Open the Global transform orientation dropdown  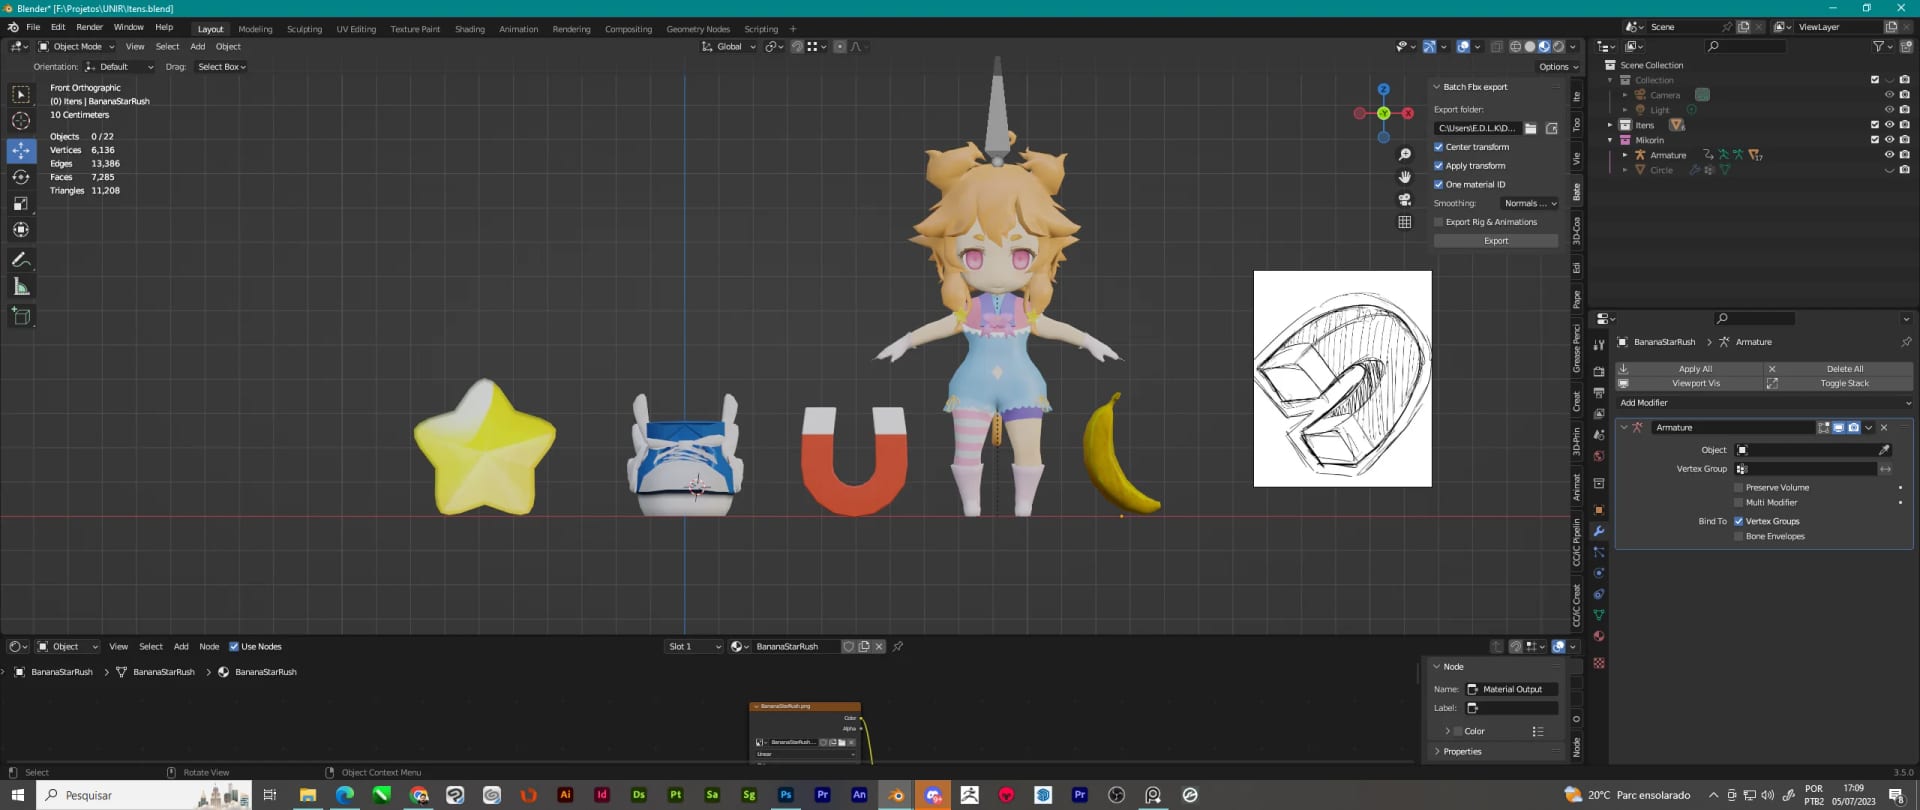[x=729, y=47]
